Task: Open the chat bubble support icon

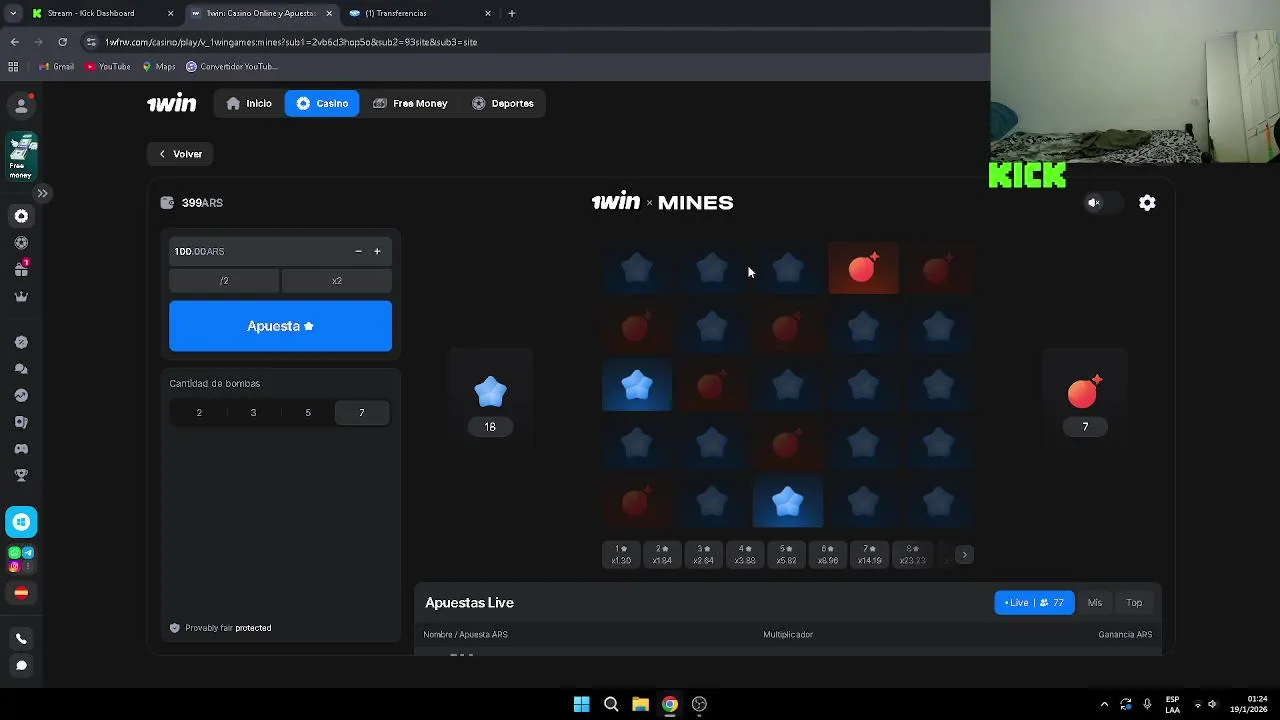Action: pyautogui.click(x=21, y=665)
